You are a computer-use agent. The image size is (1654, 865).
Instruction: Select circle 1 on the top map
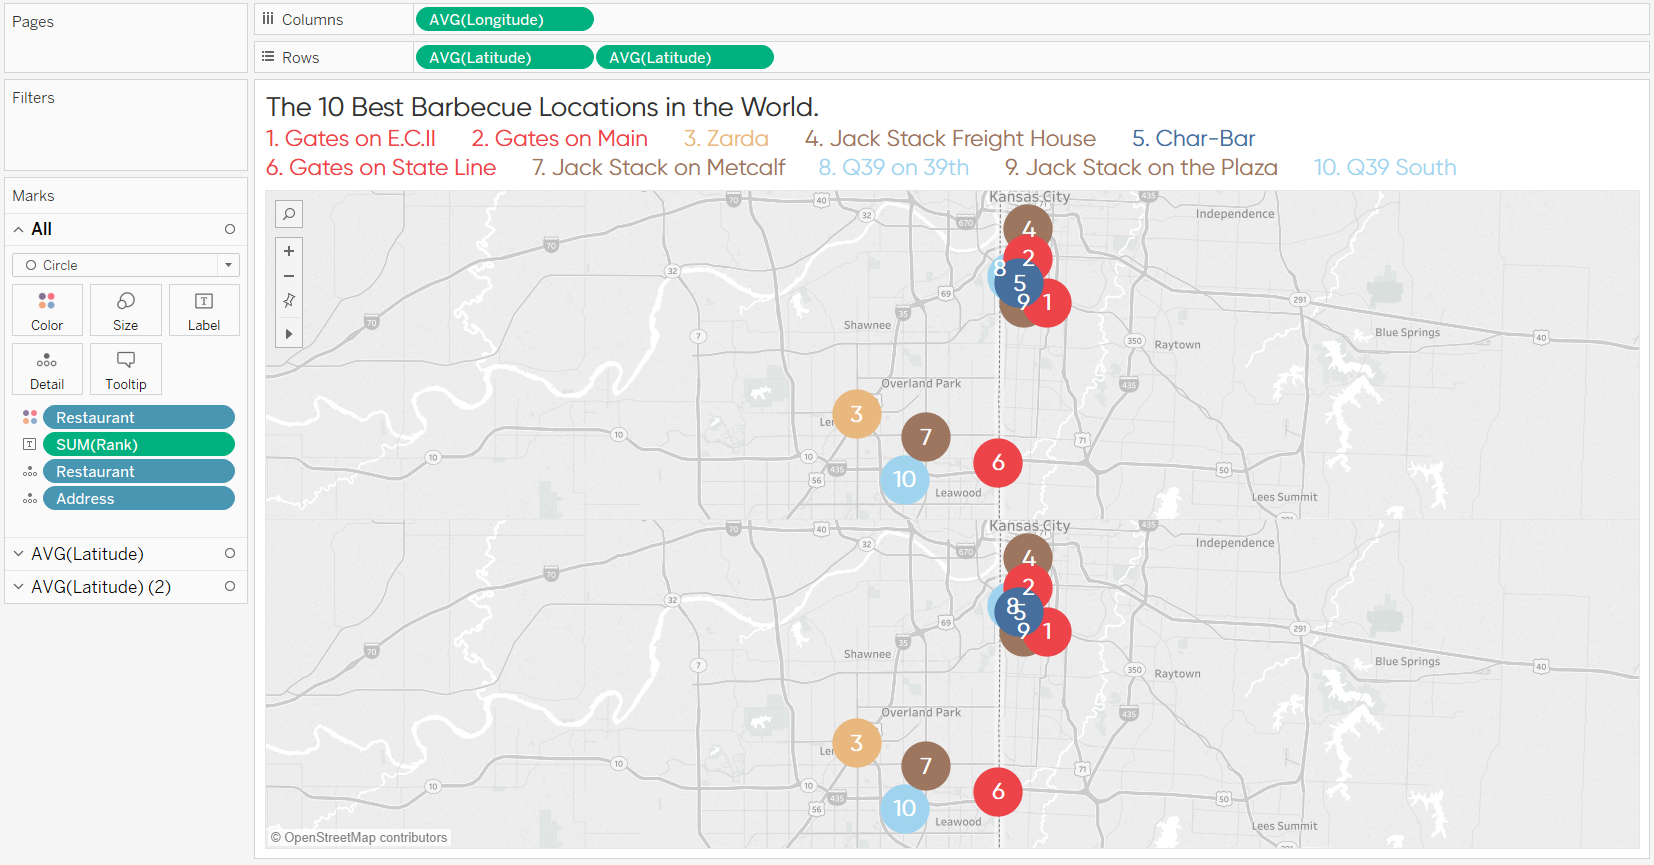click(1050, 303)
